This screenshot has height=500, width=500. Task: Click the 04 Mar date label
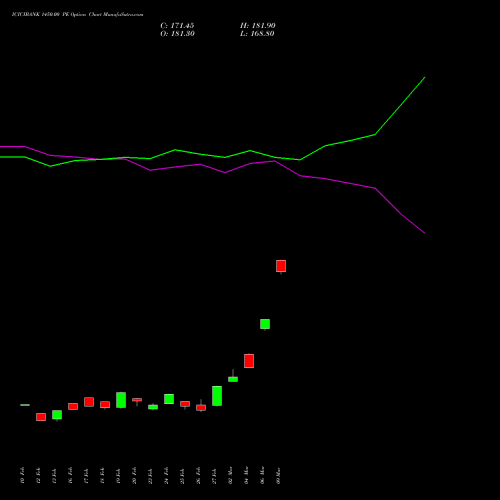[246, 475]
